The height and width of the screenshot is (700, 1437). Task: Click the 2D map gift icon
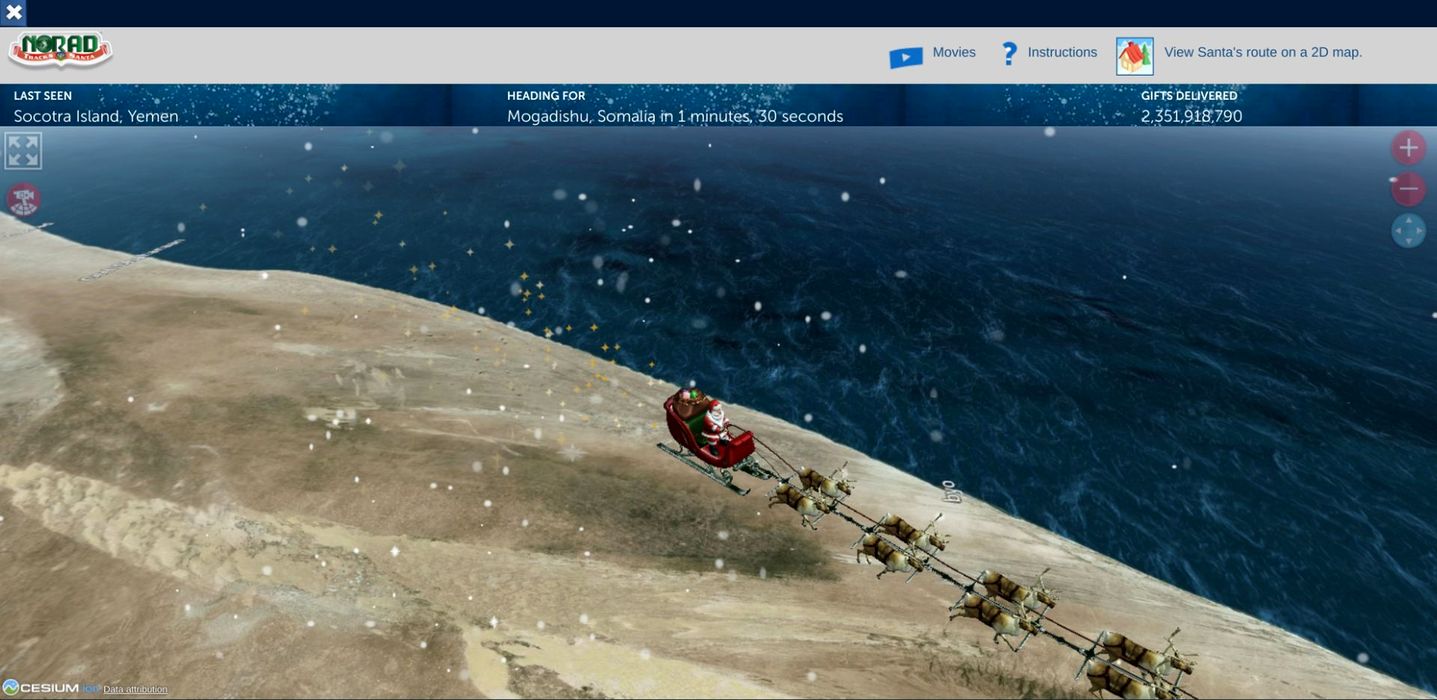1134,56
